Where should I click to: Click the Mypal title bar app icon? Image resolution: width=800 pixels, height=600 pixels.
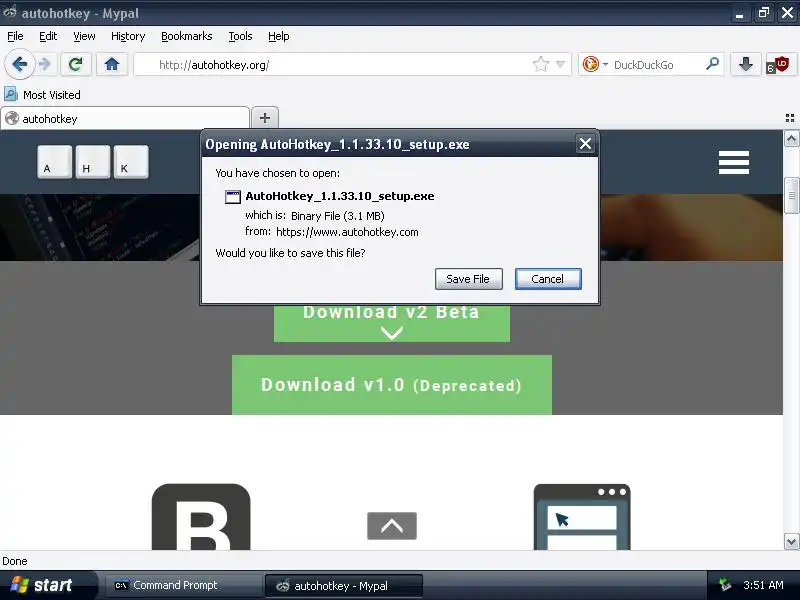10,12
